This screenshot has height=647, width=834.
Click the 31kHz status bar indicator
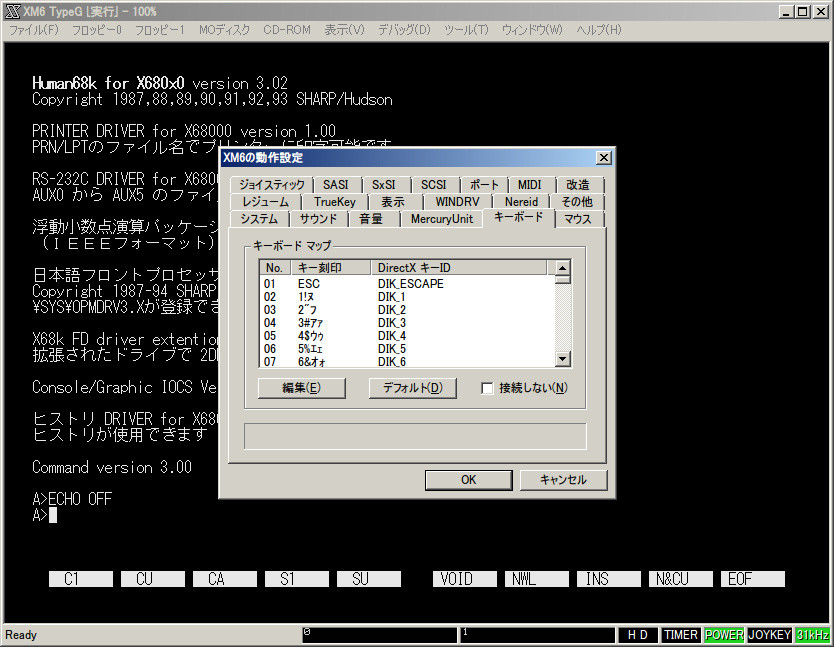click(x=812, y=635)
